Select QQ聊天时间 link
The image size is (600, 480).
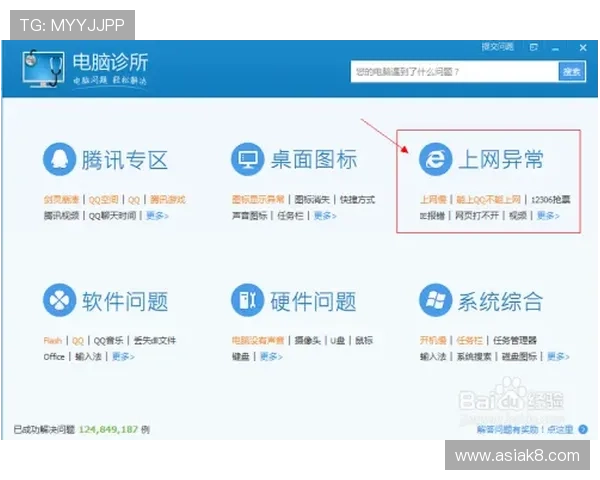[112, 216]
